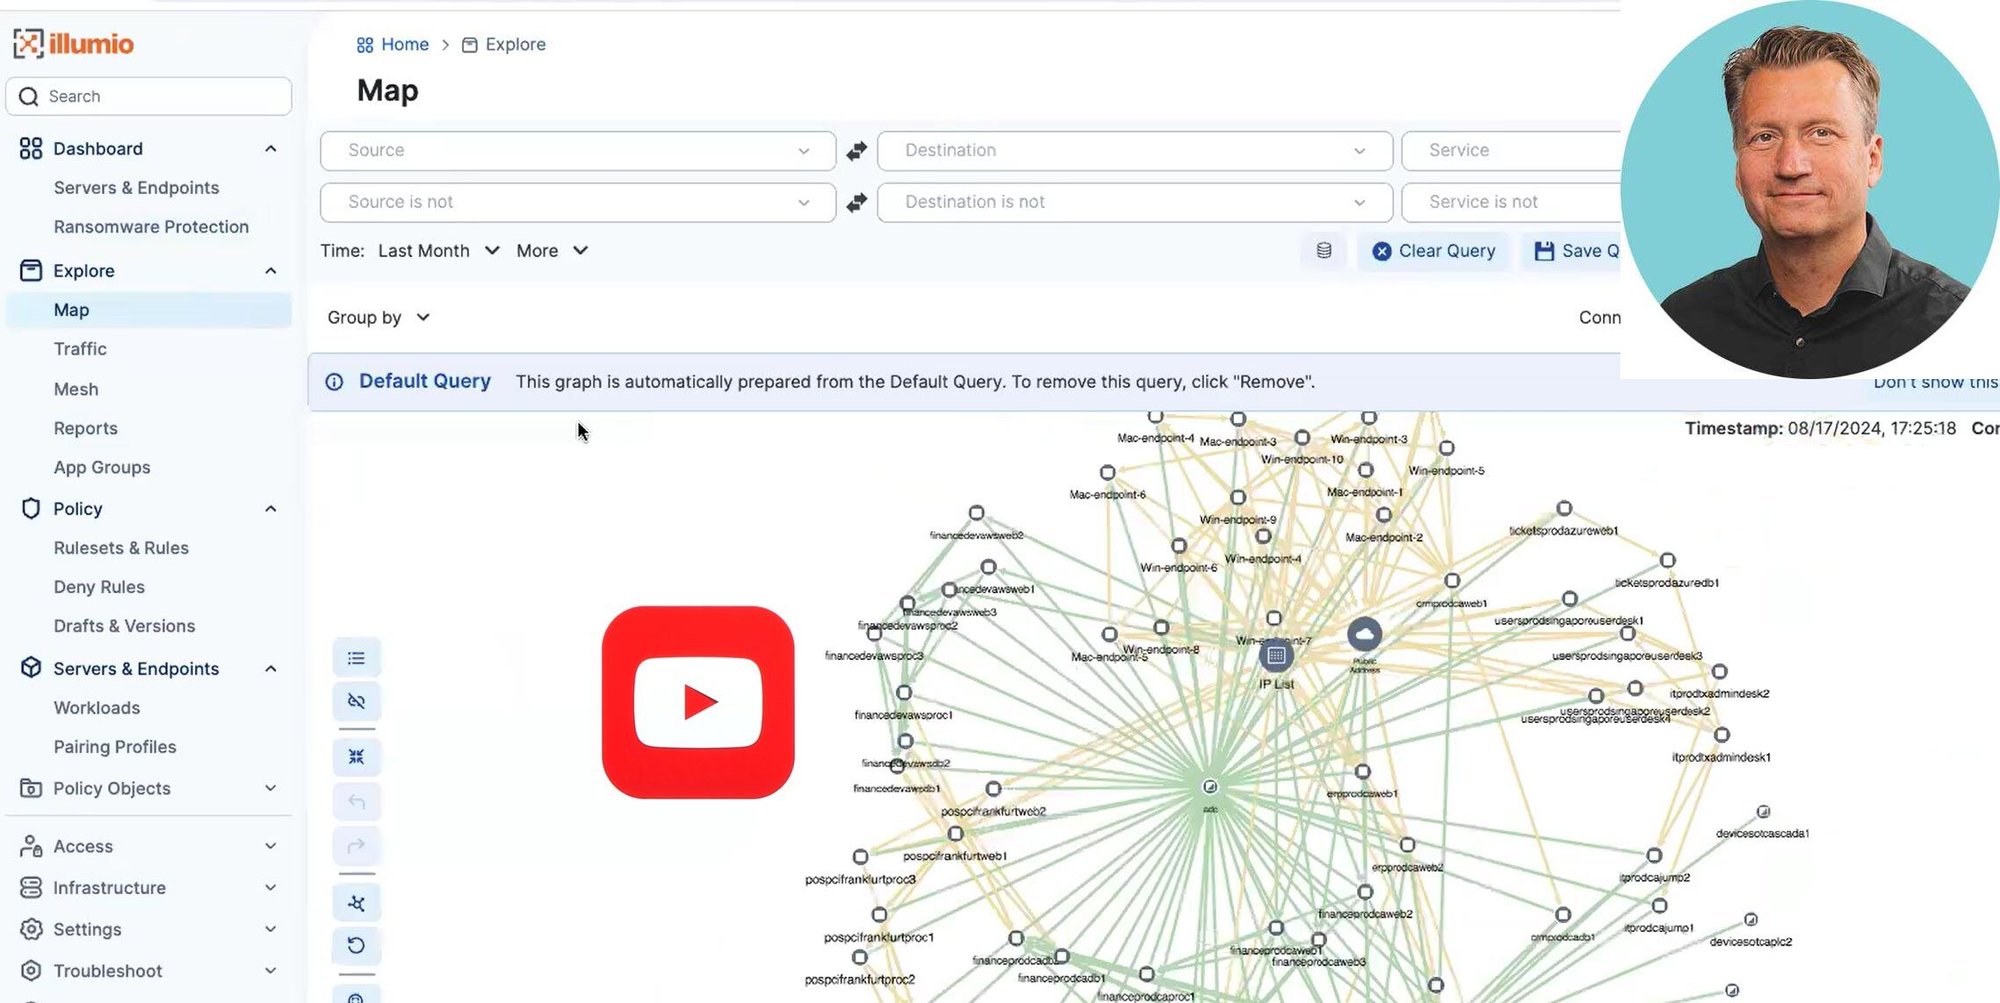Viewport: 2000px width, 1003px height.
Task: Click the search magnifier icon
Action: [x=29, y=96]
